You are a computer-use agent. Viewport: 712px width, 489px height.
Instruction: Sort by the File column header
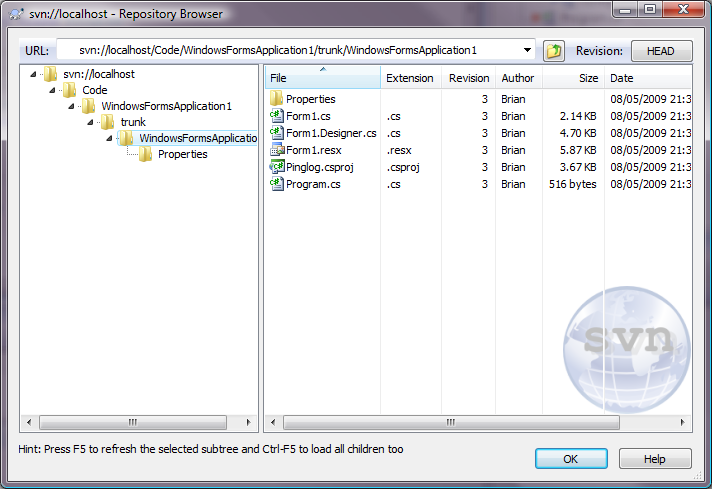point(323,78)
